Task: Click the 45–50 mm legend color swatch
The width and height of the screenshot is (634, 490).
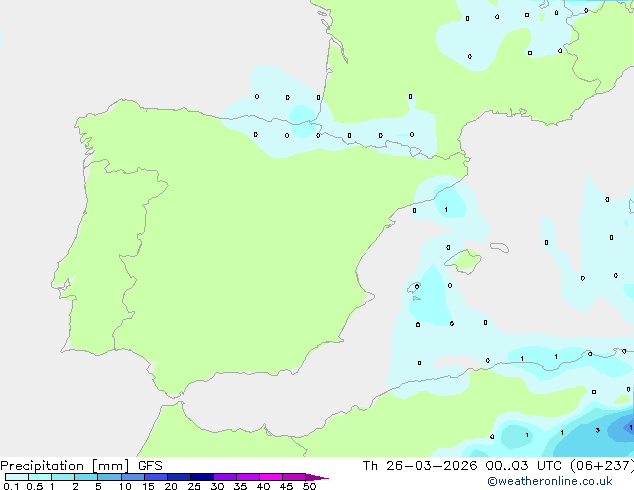Action: pyautogui.click(x=294, y=477)
